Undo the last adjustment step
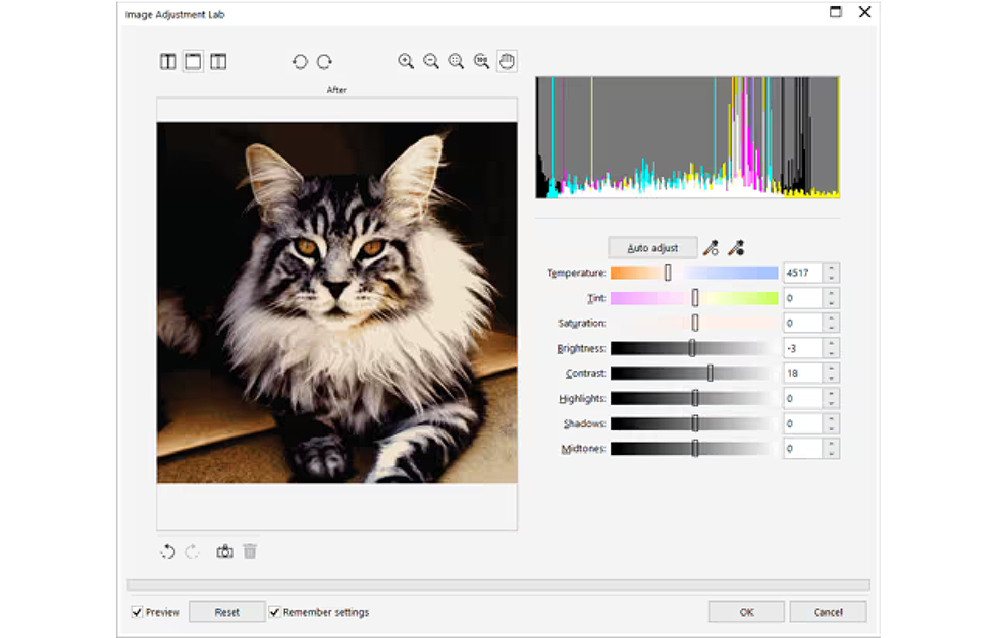Screen dimensions: 1000x638 pos(168,551)
